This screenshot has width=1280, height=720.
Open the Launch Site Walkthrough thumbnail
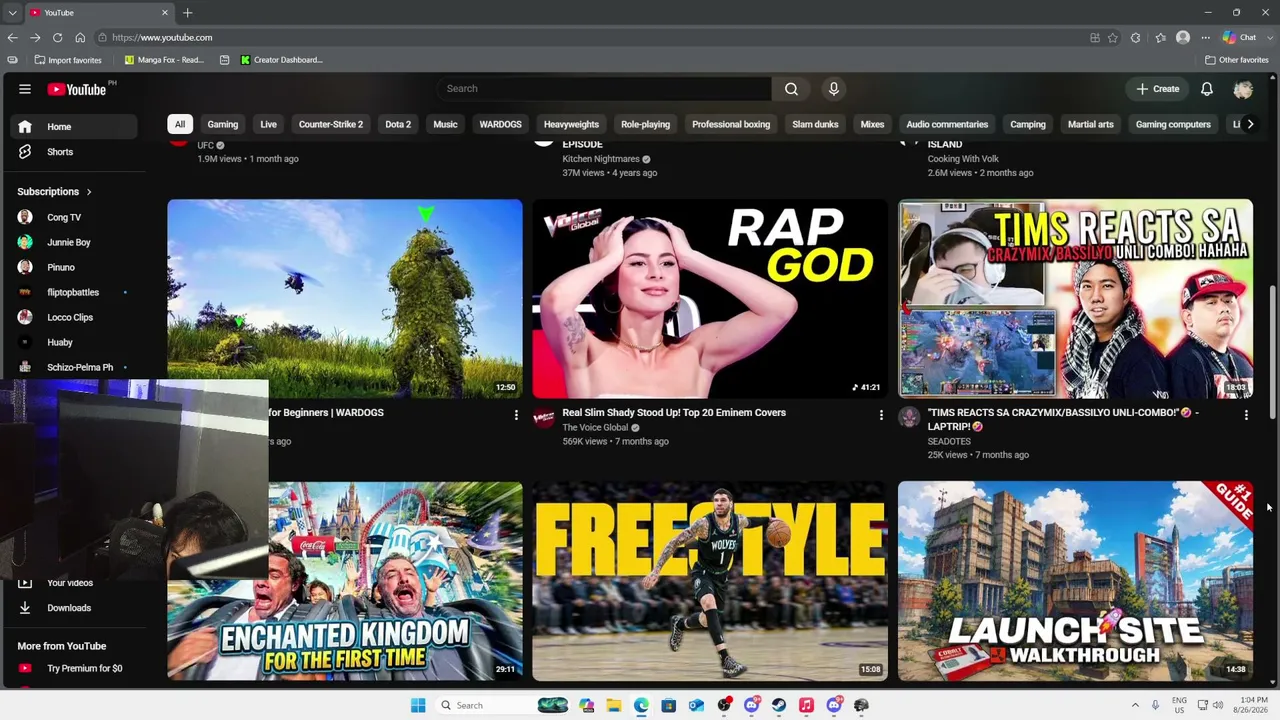pos(1075,581)
